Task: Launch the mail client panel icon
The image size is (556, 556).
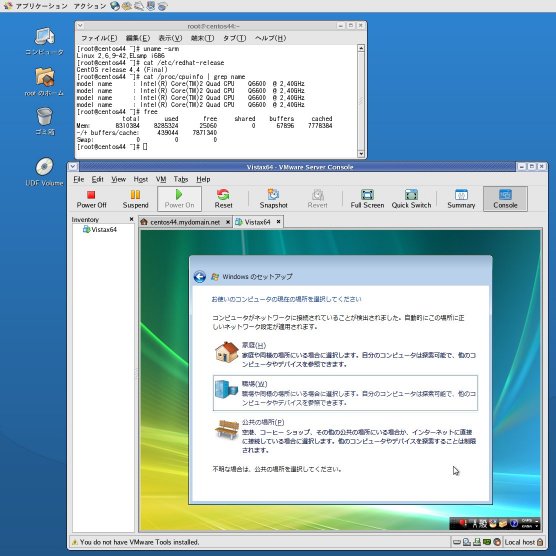Action: (127, 6)
